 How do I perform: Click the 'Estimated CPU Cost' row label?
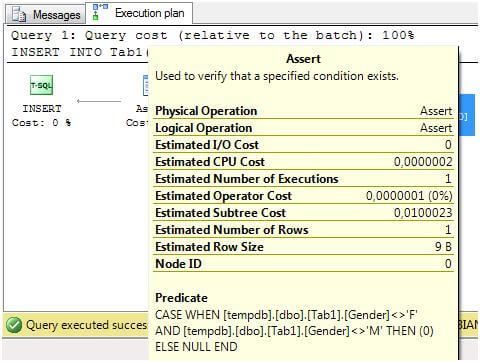click(210, 162)
